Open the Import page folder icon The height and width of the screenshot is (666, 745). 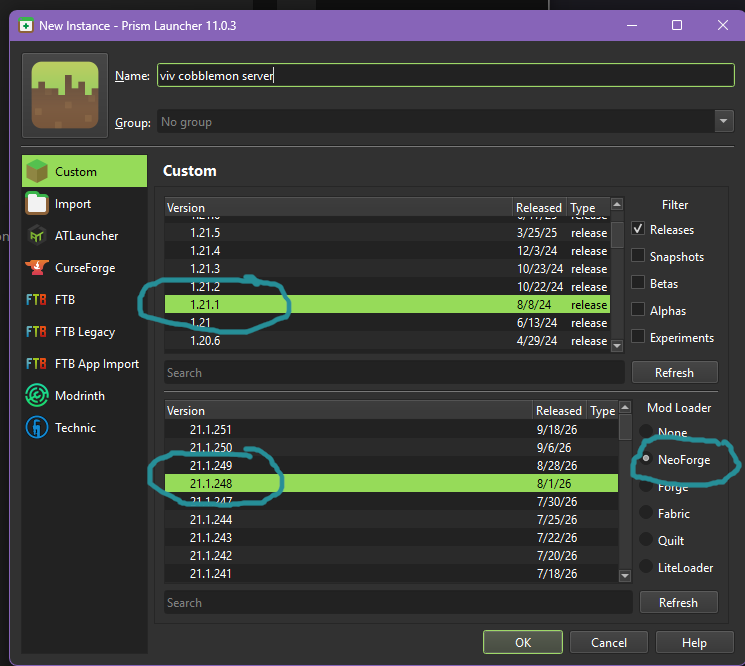pyautogui.click(x=37, y=203)
